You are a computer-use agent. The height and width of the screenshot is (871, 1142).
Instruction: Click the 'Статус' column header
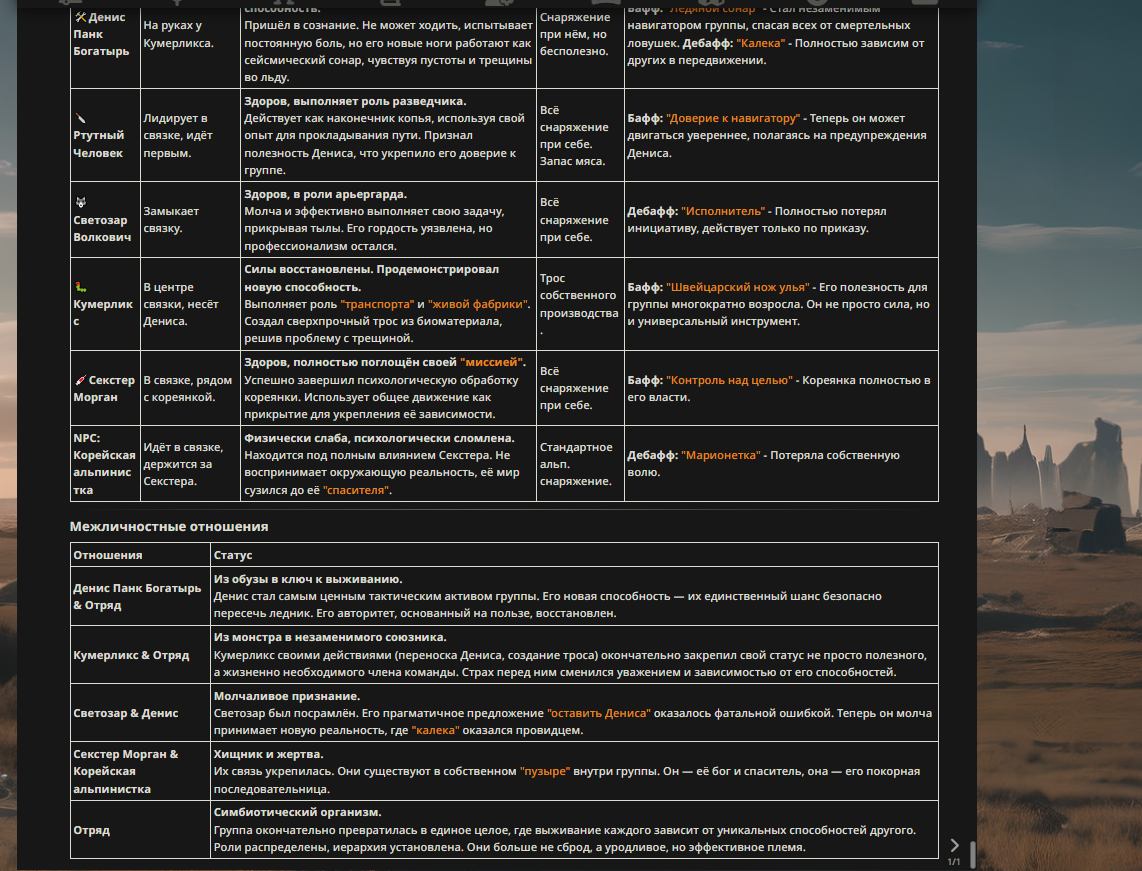[574, 555]
